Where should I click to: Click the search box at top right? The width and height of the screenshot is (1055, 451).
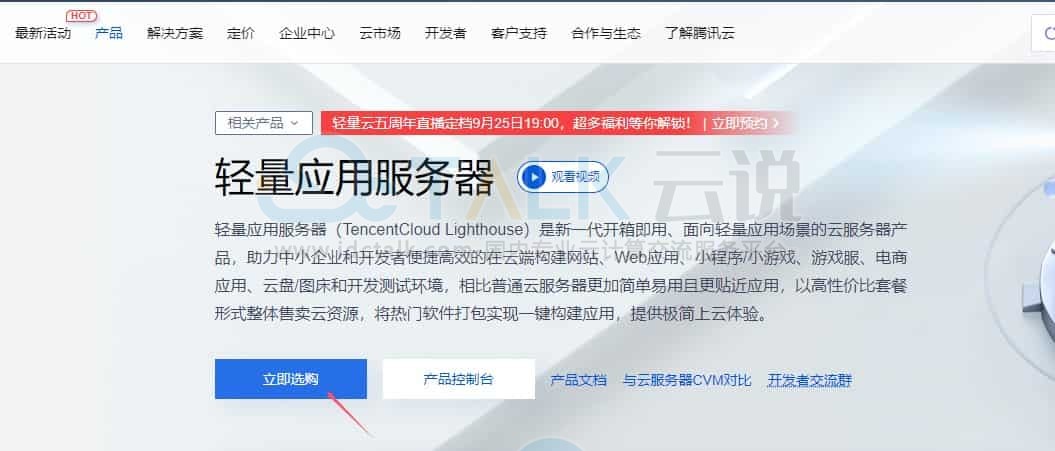pyautogui.click(x=1044, y=33)
